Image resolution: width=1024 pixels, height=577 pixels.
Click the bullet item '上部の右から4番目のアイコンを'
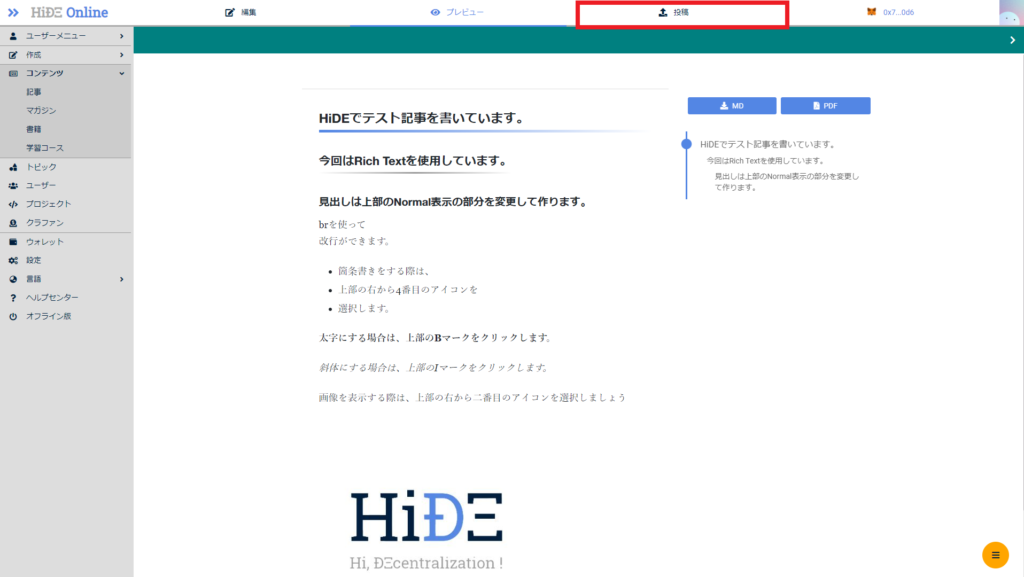point(408,289)
